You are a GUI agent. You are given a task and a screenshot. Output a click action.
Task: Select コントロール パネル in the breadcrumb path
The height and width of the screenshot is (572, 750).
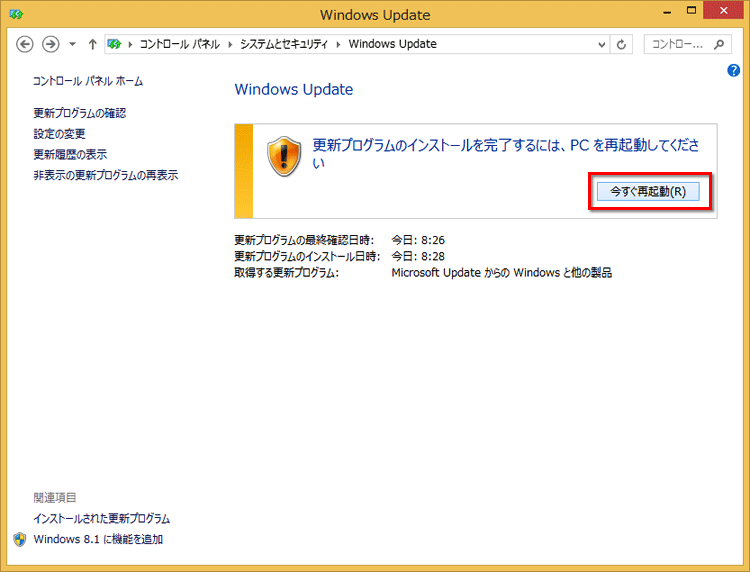[x=182, y=44]
